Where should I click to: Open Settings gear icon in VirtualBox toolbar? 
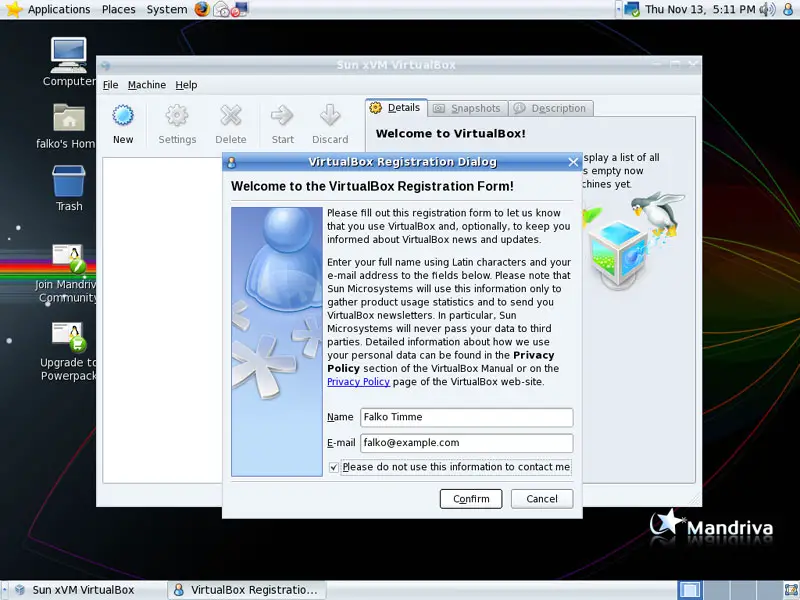[x=177, y=116]
